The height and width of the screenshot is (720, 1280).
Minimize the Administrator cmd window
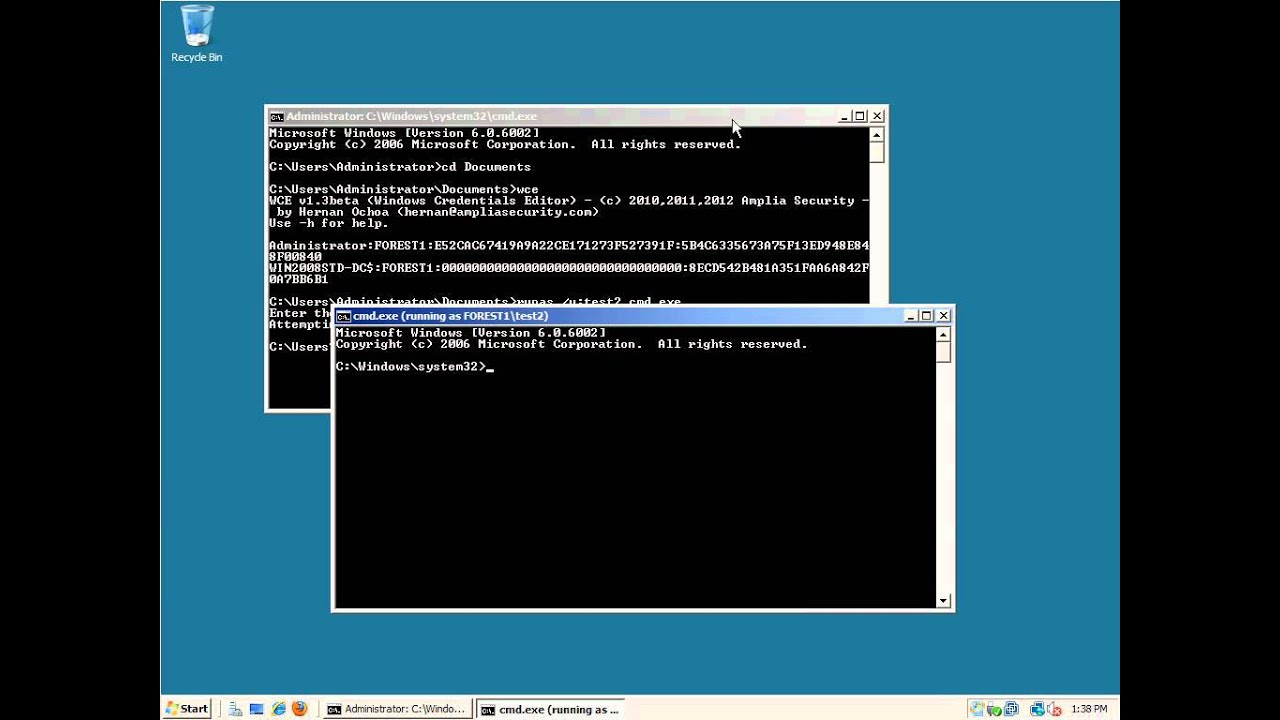click(x=844, y=117)
